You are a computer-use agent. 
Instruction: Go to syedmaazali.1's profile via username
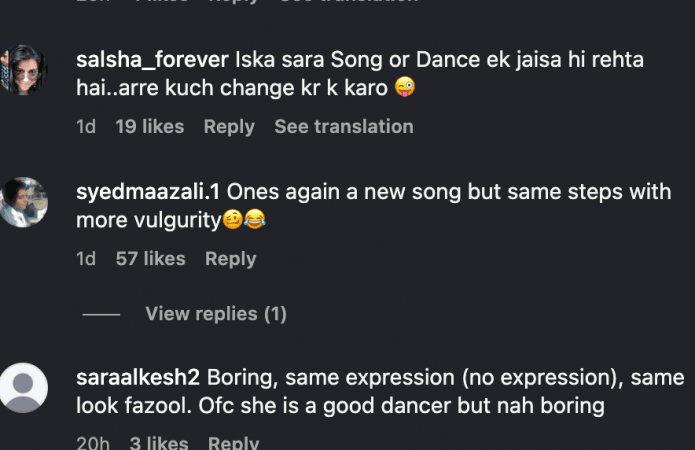pyautogui.click(x=149, y=192)
